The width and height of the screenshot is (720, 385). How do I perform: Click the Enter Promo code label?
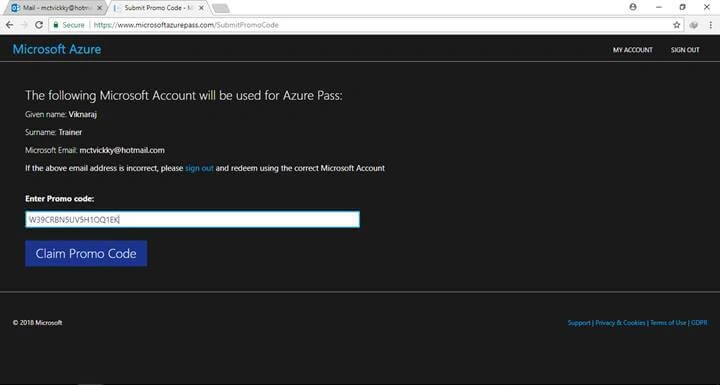tap(60, 198)
